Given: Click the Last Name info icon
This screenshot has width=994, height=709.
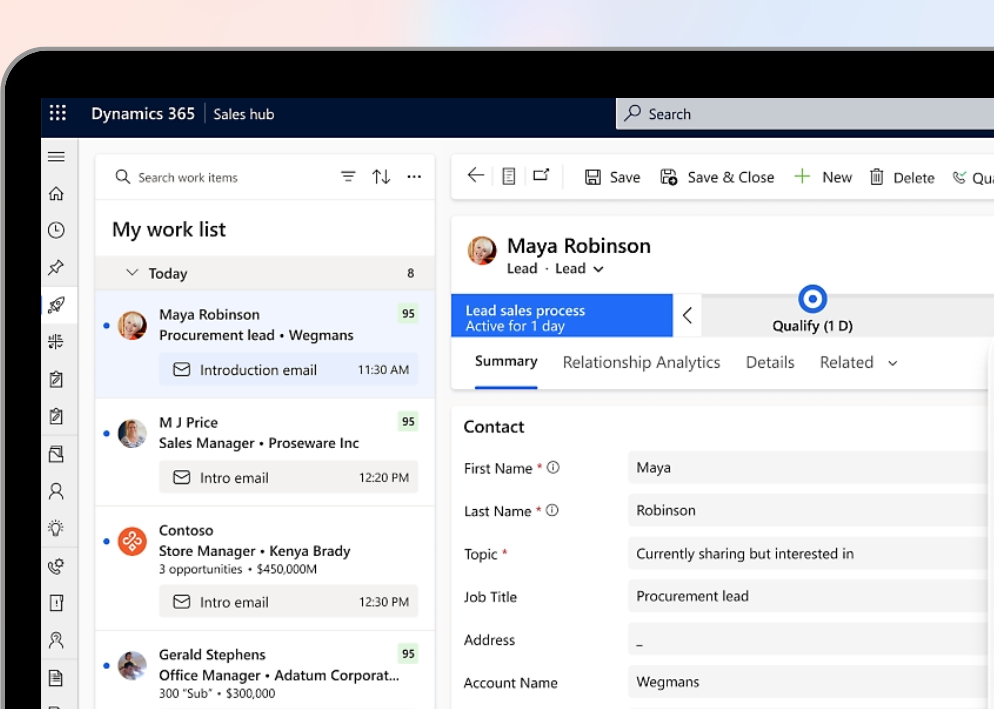Looking at the screenshot, I should tap(552, 511).
